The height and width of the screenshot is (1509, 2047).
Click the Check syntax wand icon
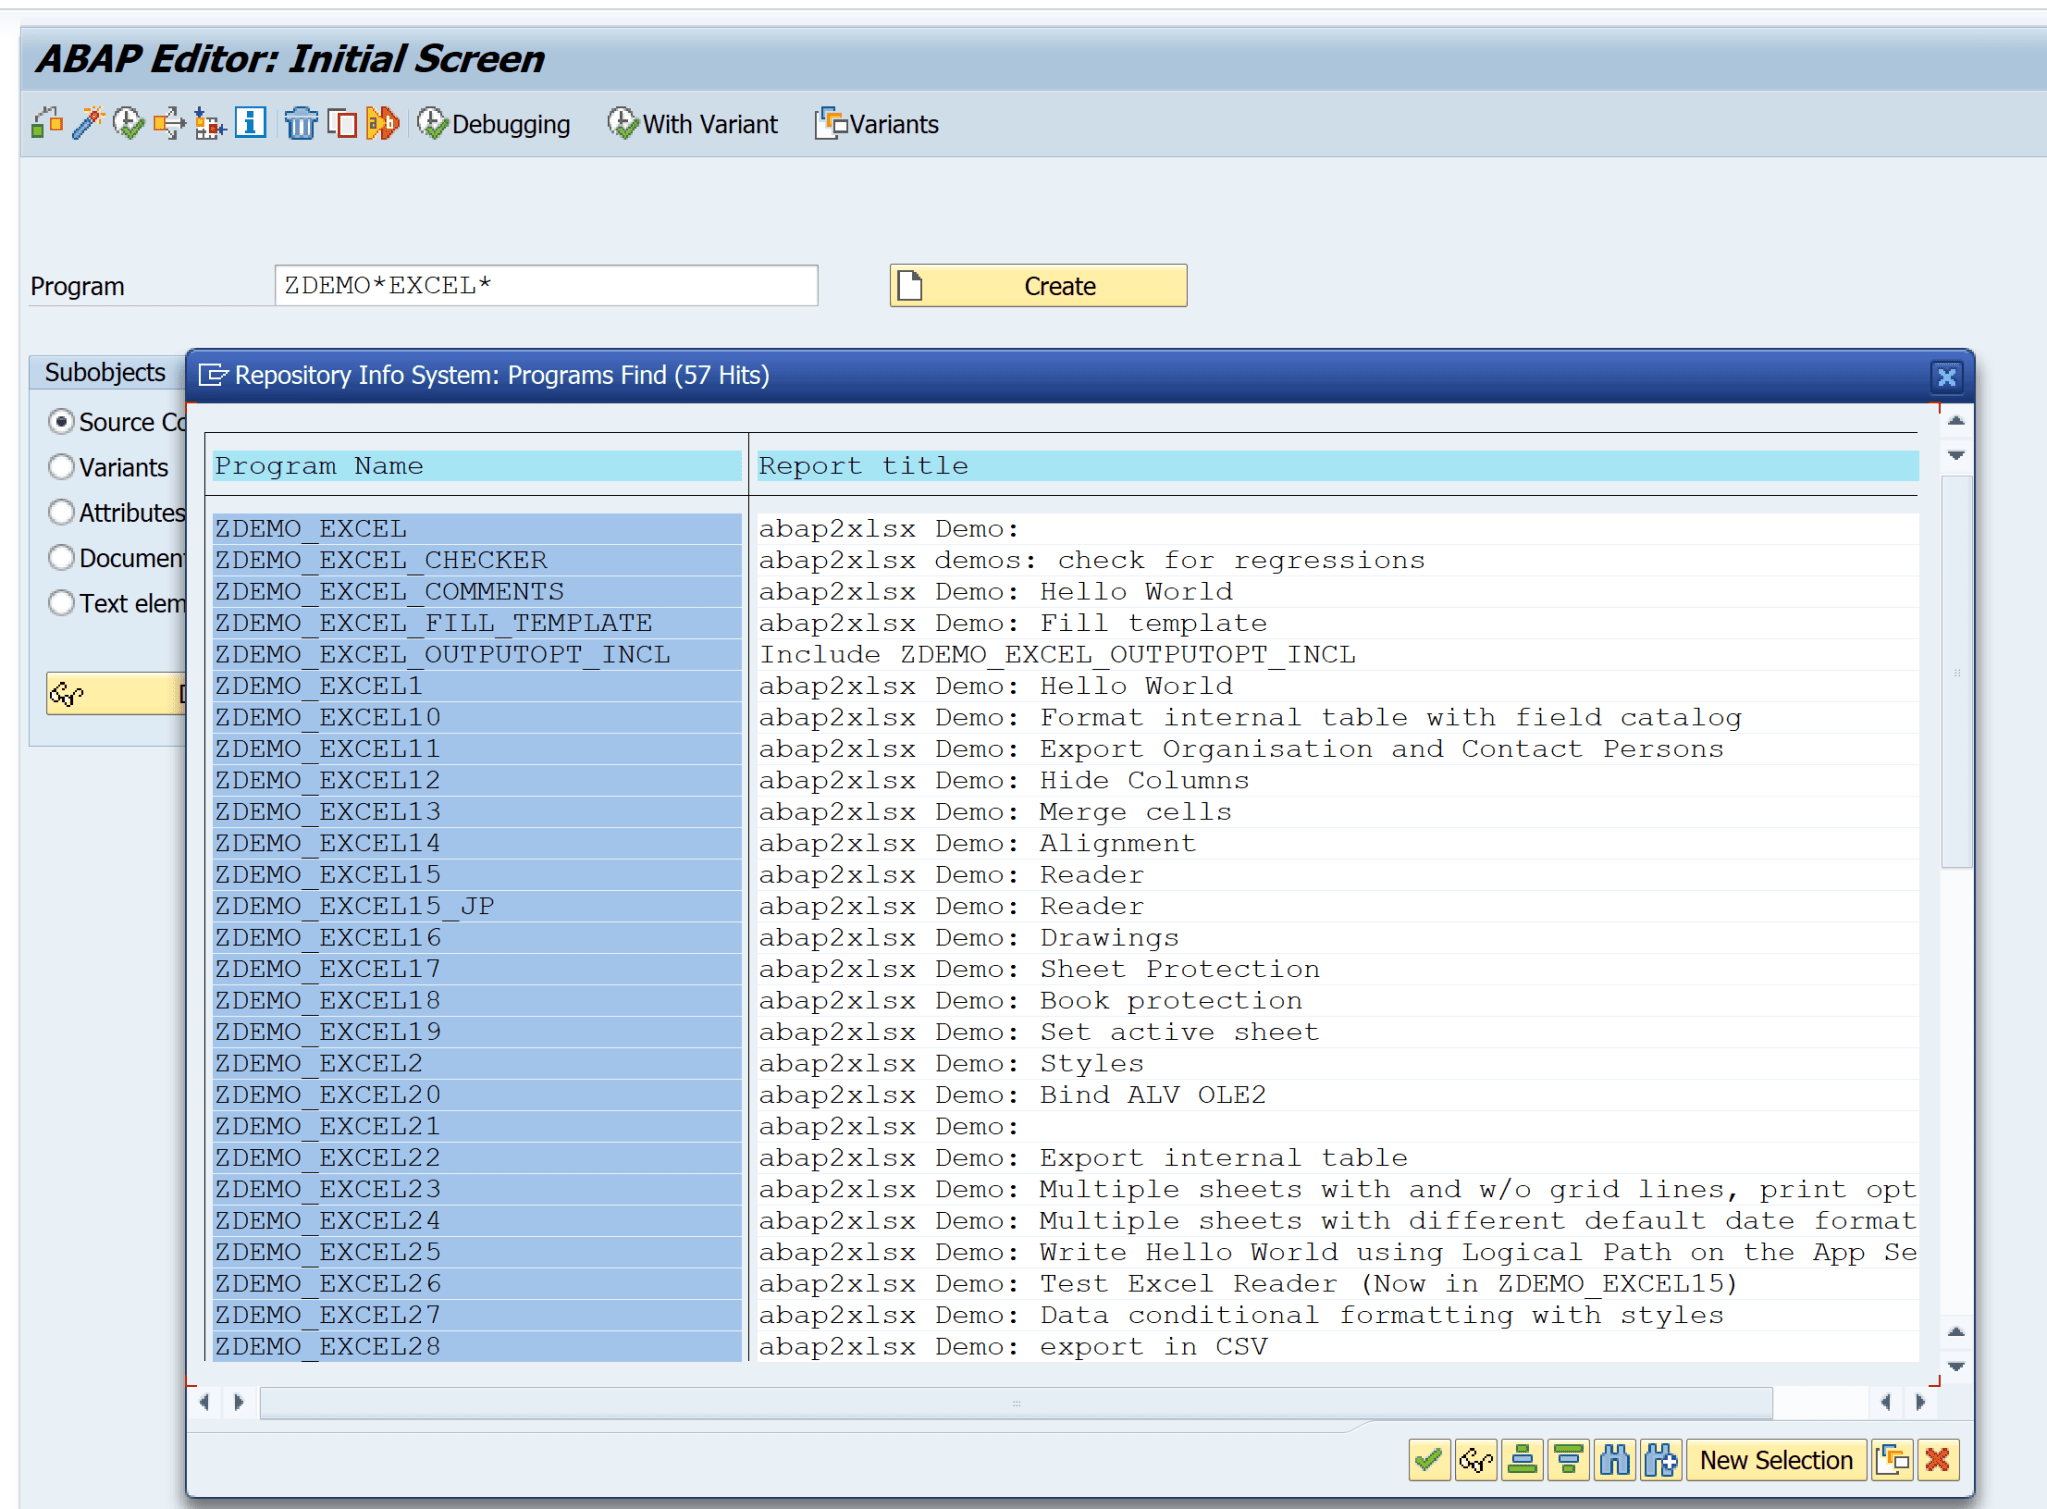pos(87,124)
